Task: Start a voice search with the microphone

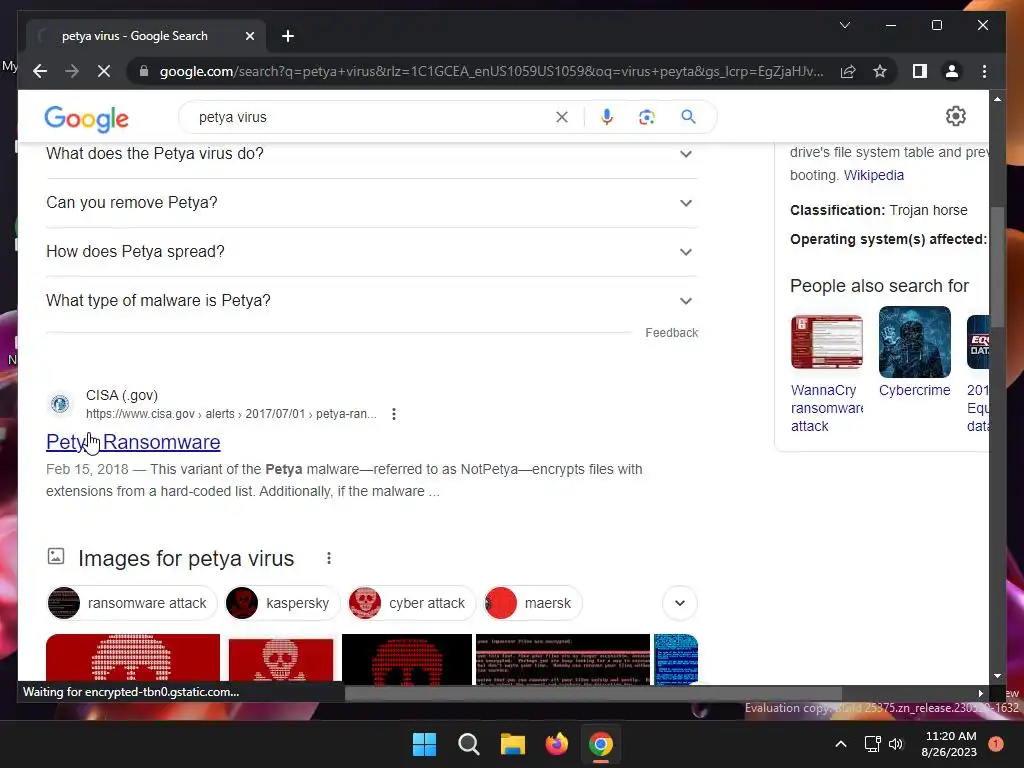Action: pos(607,117)
